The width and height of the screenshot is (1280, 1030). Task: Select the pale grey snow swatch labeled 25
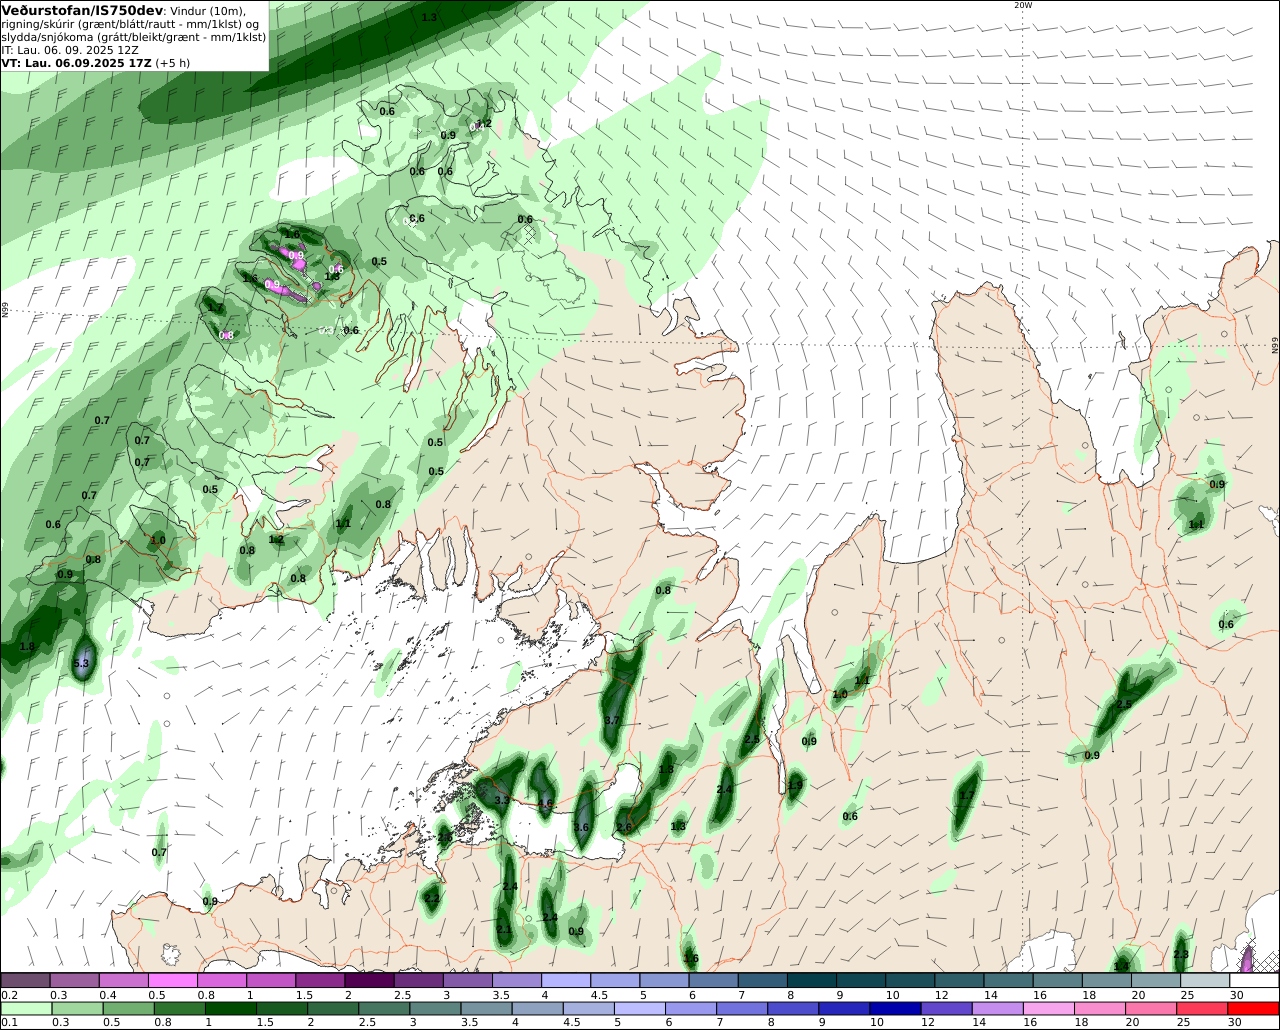pyautogui.click(x=1205, y=981)
